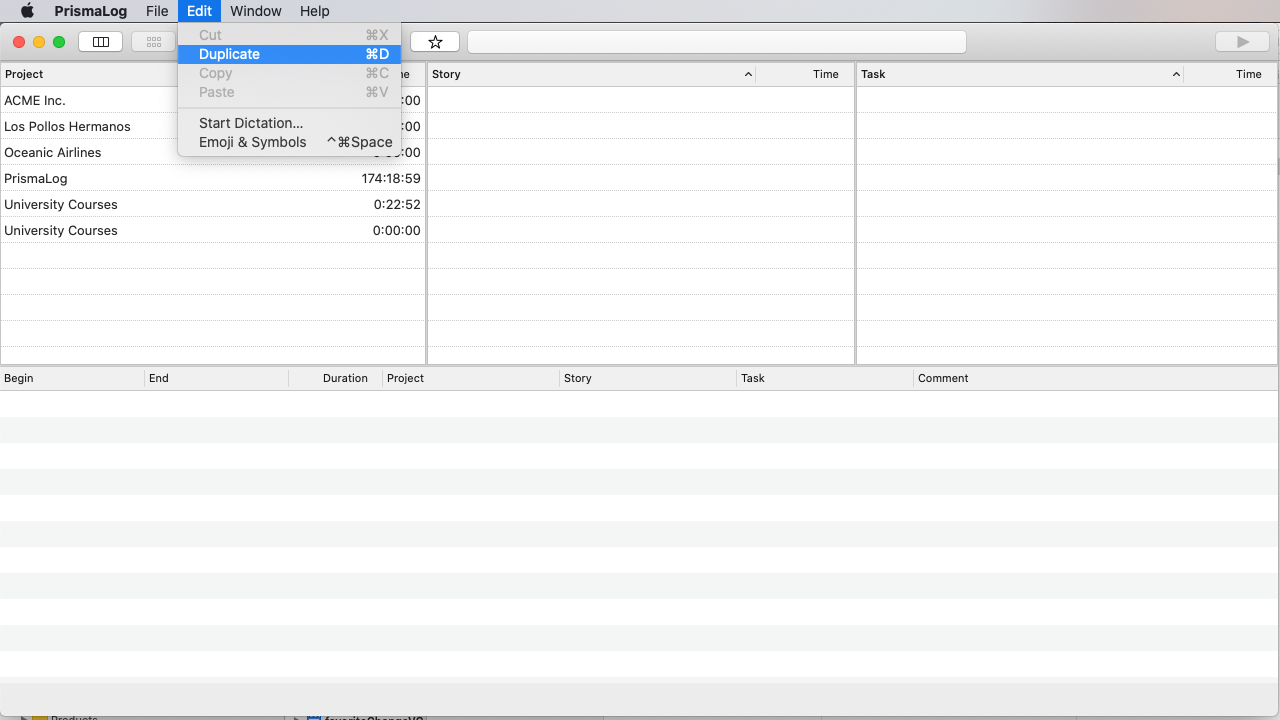Open the Window menu
This screenshot has width=1280, height=720.
(x=255, y=11)
